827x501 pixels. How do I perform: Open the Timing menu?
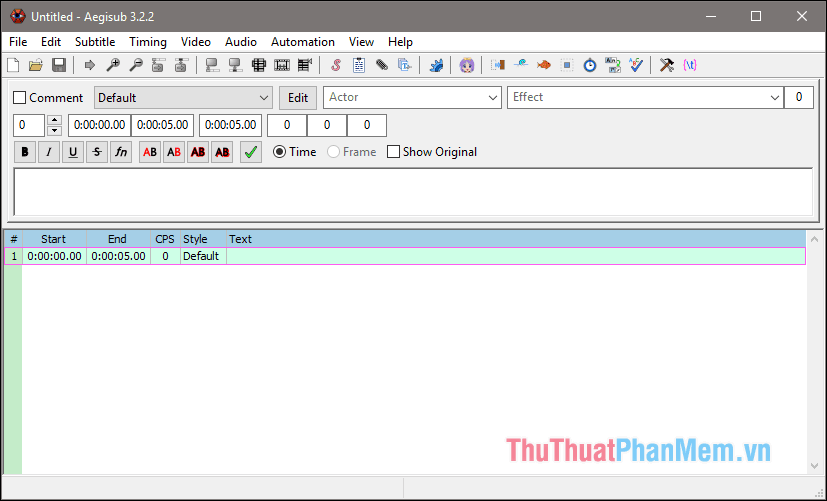pyautogui.click(x=148, y=42)
